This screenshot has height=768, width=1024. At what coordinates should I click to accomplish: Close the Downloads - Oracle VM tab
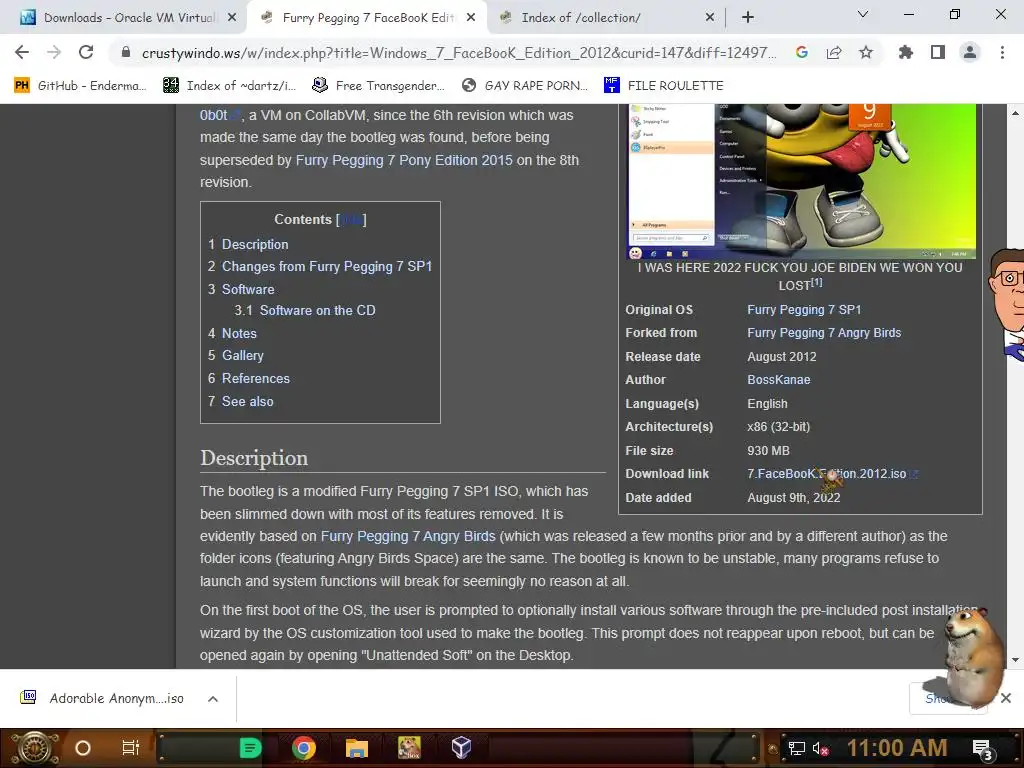click(232, 18)
